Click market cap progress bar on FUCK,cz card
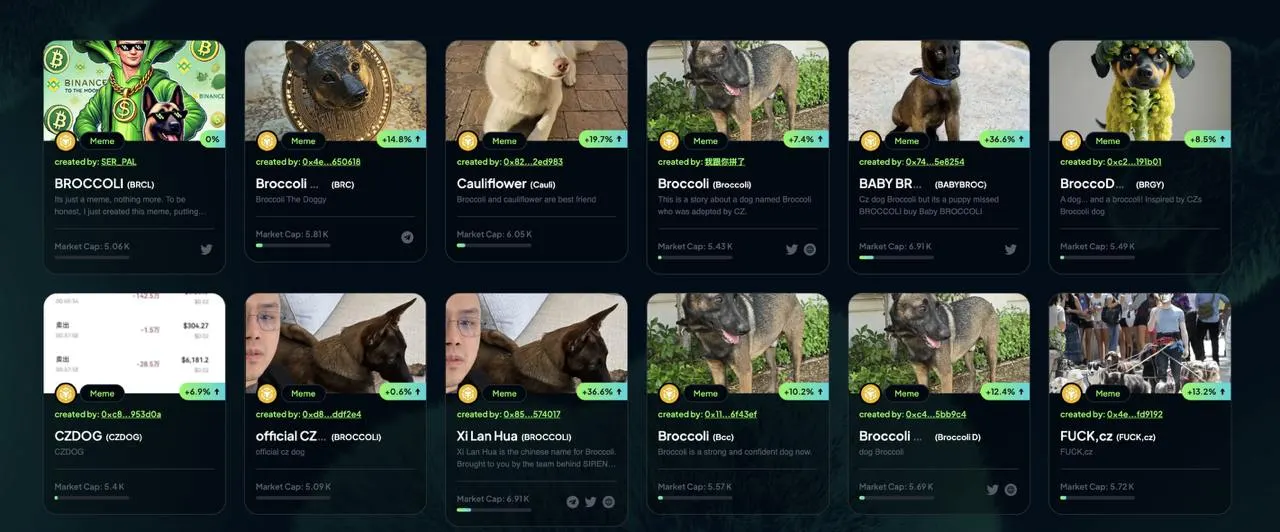The image size is (1280, 532). pos(1097,497)
